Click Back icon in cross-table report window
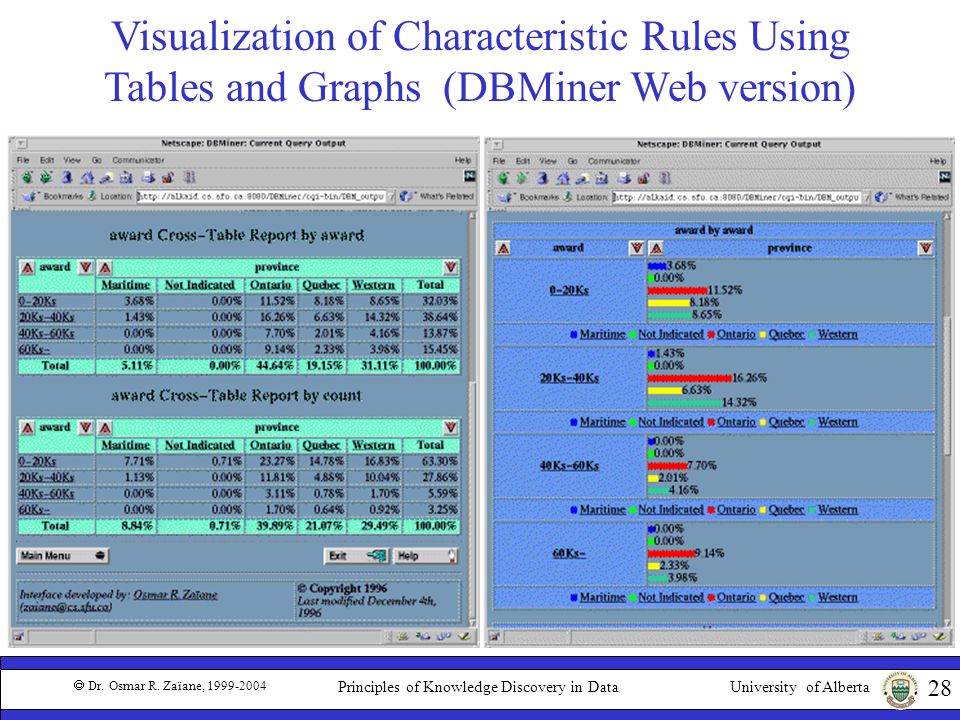 pyautogui.click(x=27, y=178)
